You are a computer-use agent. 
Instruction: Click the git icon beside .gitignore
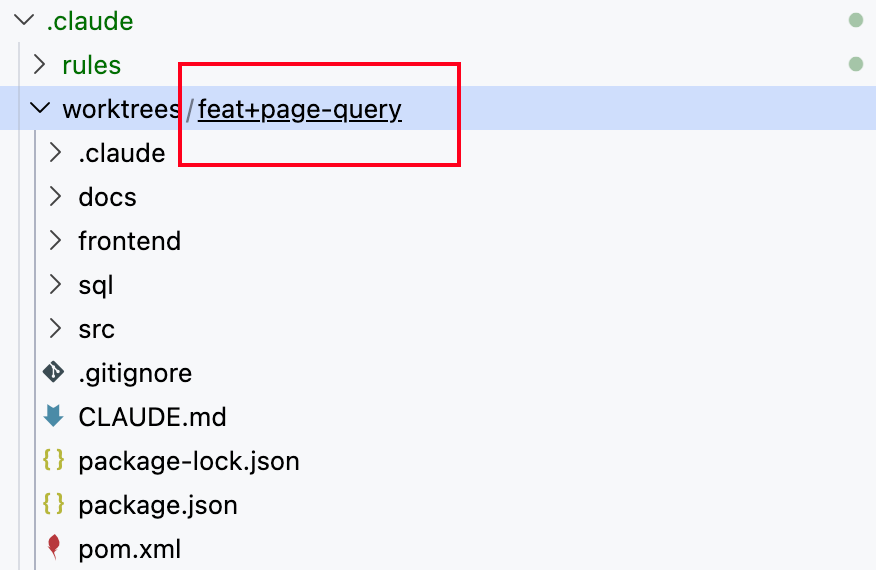pos(53,373)
